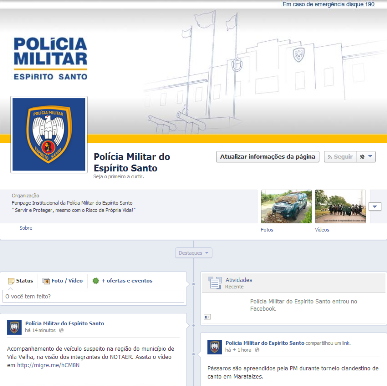
Task: Click the small flag icon under entrou no Facebook
Action: pos(207,317)
